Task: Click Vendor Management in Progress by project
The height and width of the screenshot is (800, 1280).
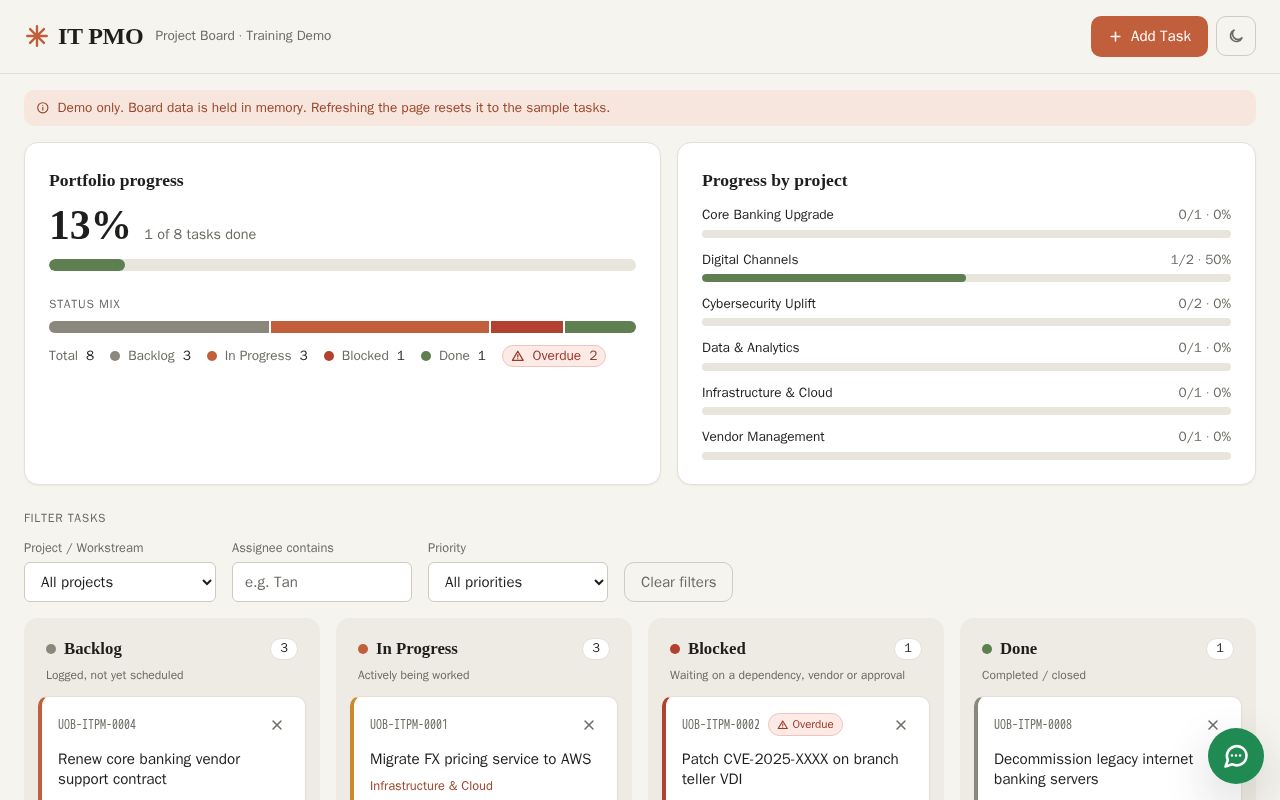Action: 763,437
